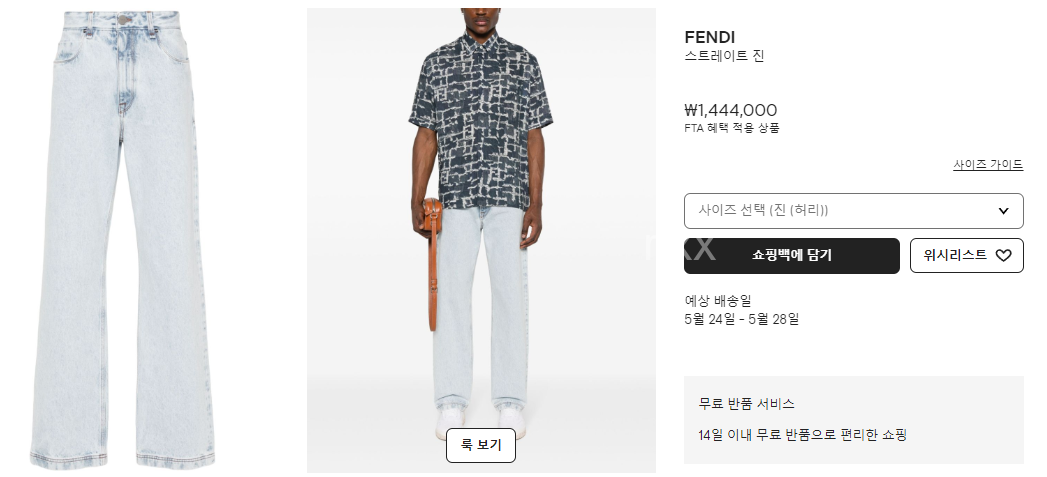Select the 스트레이트 진 product title
Viewport: 1047px width, 477px height.
point(724,56)
